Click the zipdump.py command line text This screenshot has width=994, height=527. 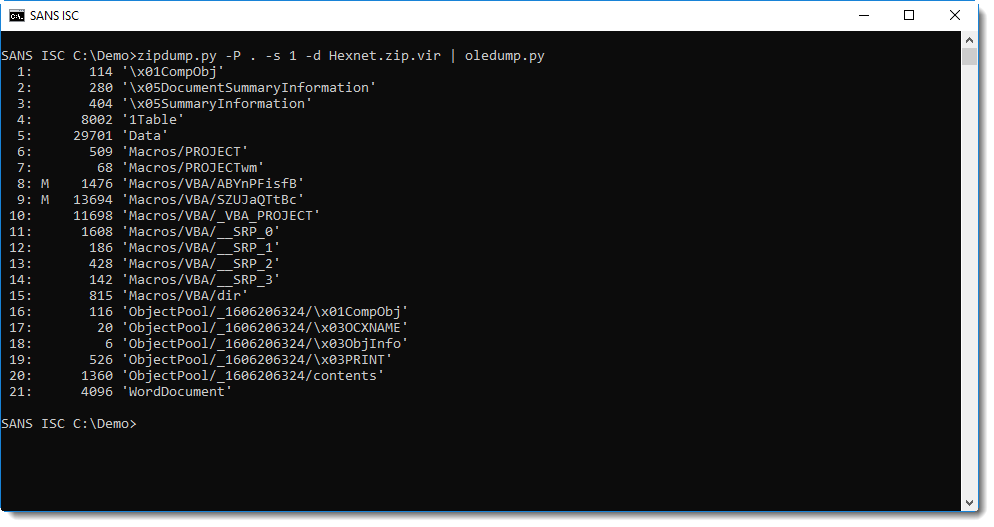(x=341, y=56)
